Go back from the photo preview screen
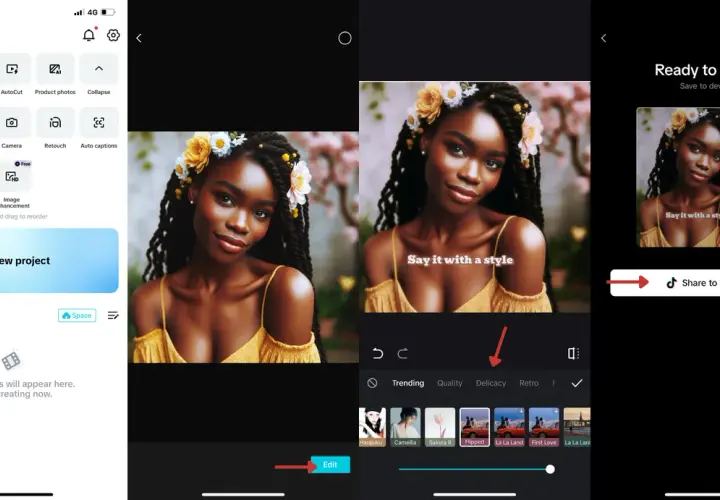This screenshot has height=500, width=720. pos(139,38)
